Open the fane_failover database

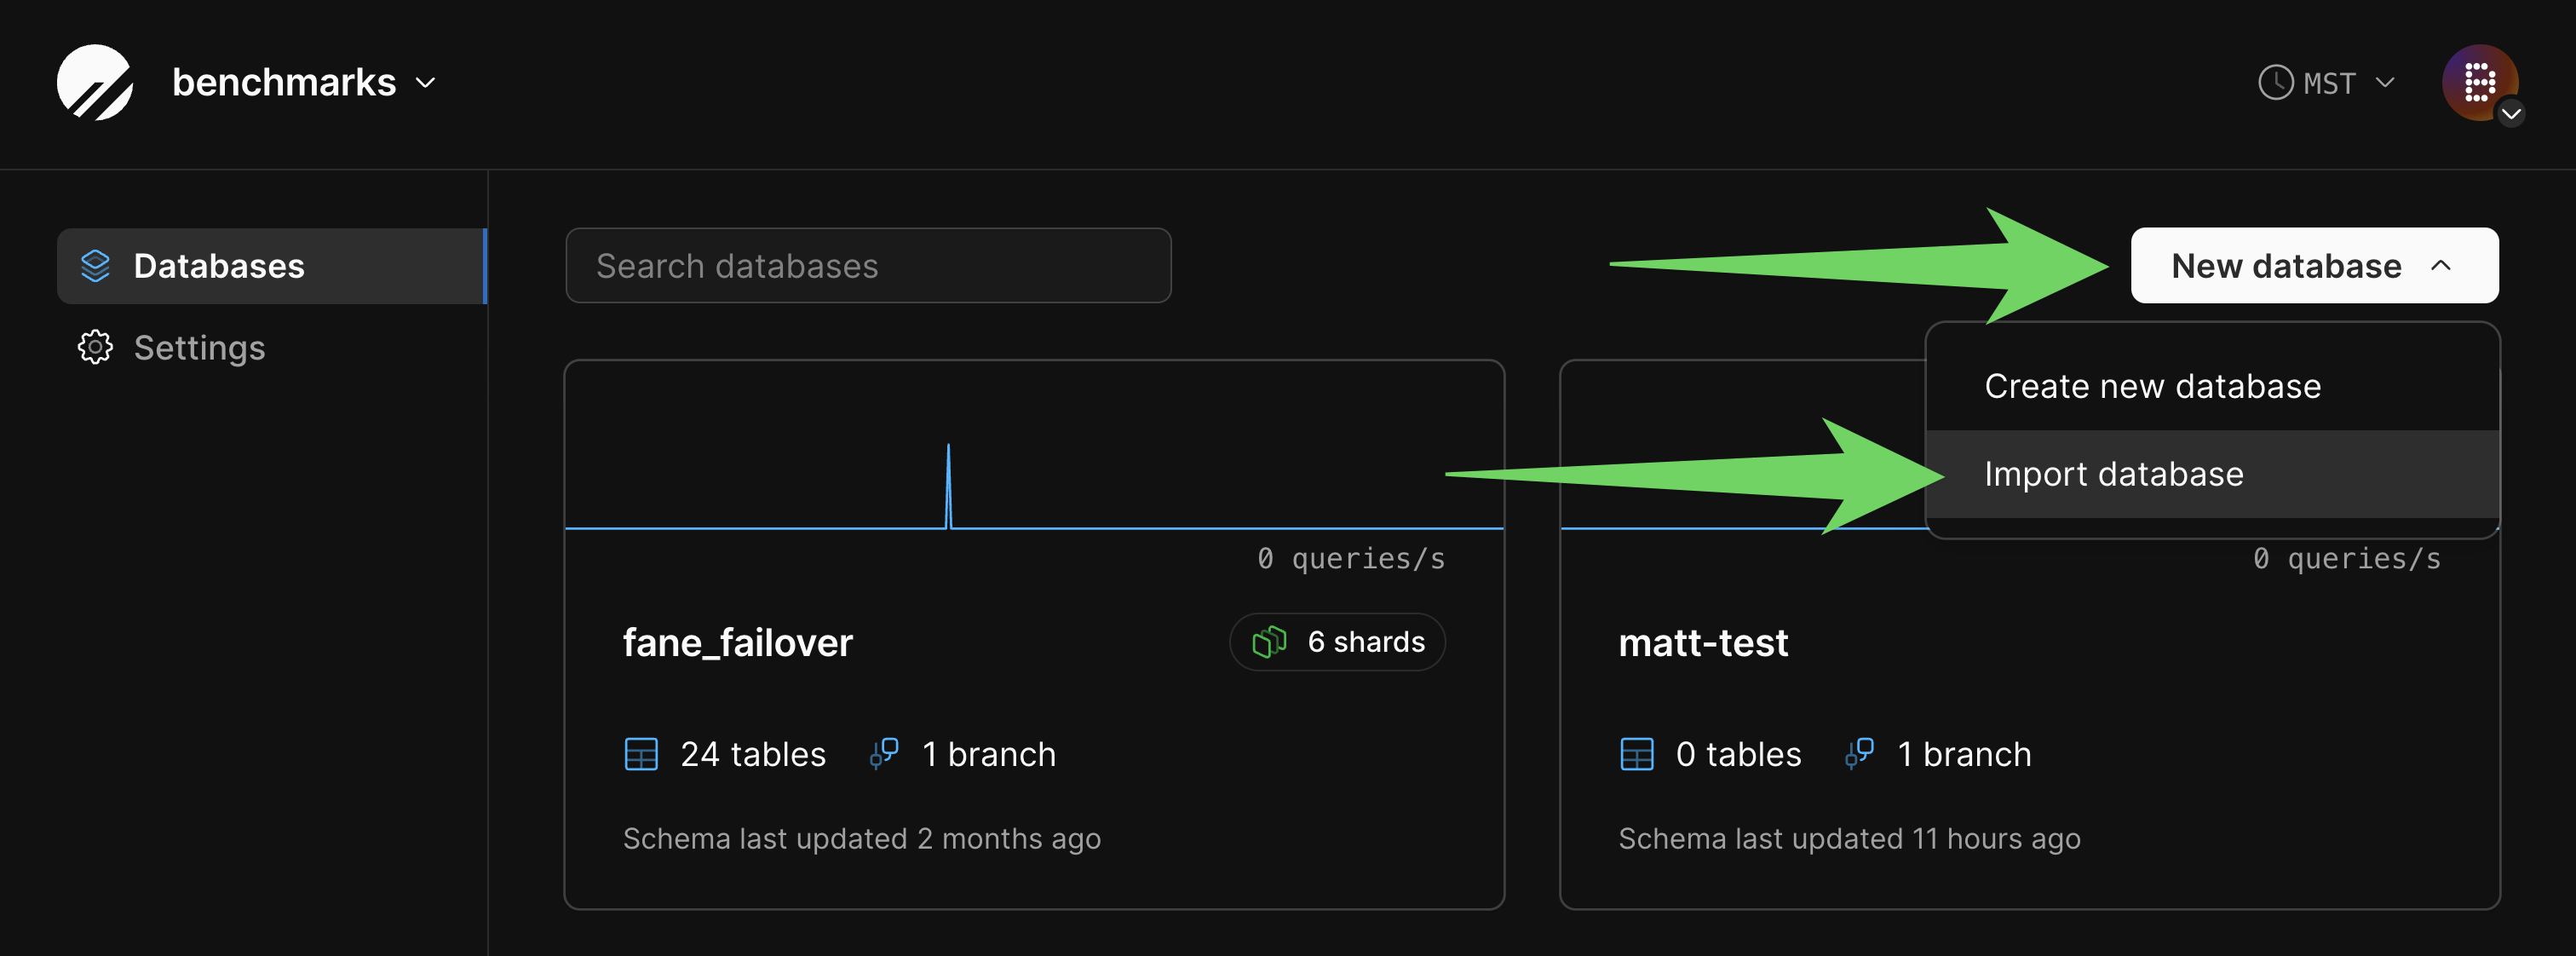point(737,643)
